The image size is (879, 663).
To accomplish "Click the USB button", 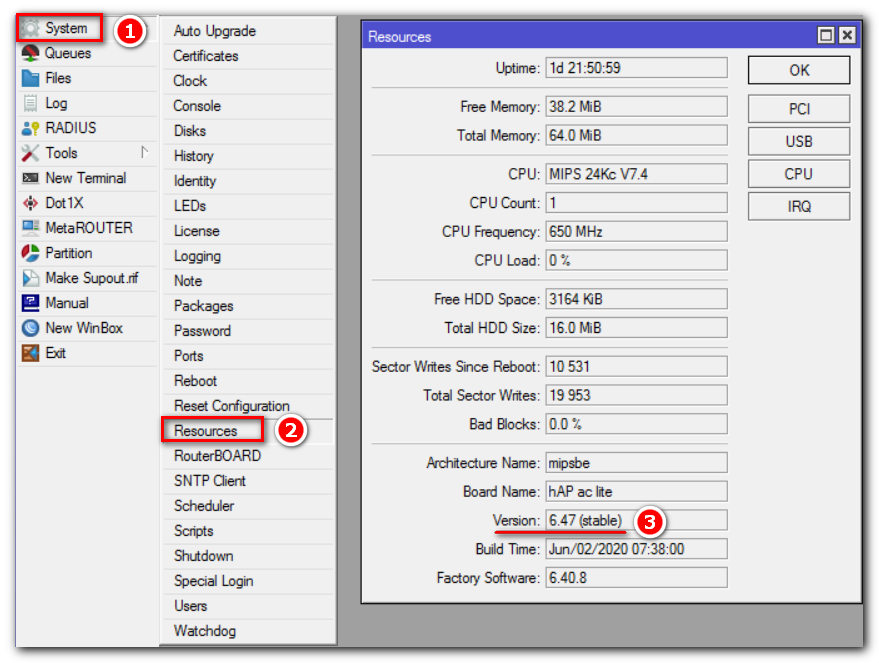I will pos(799,141).
